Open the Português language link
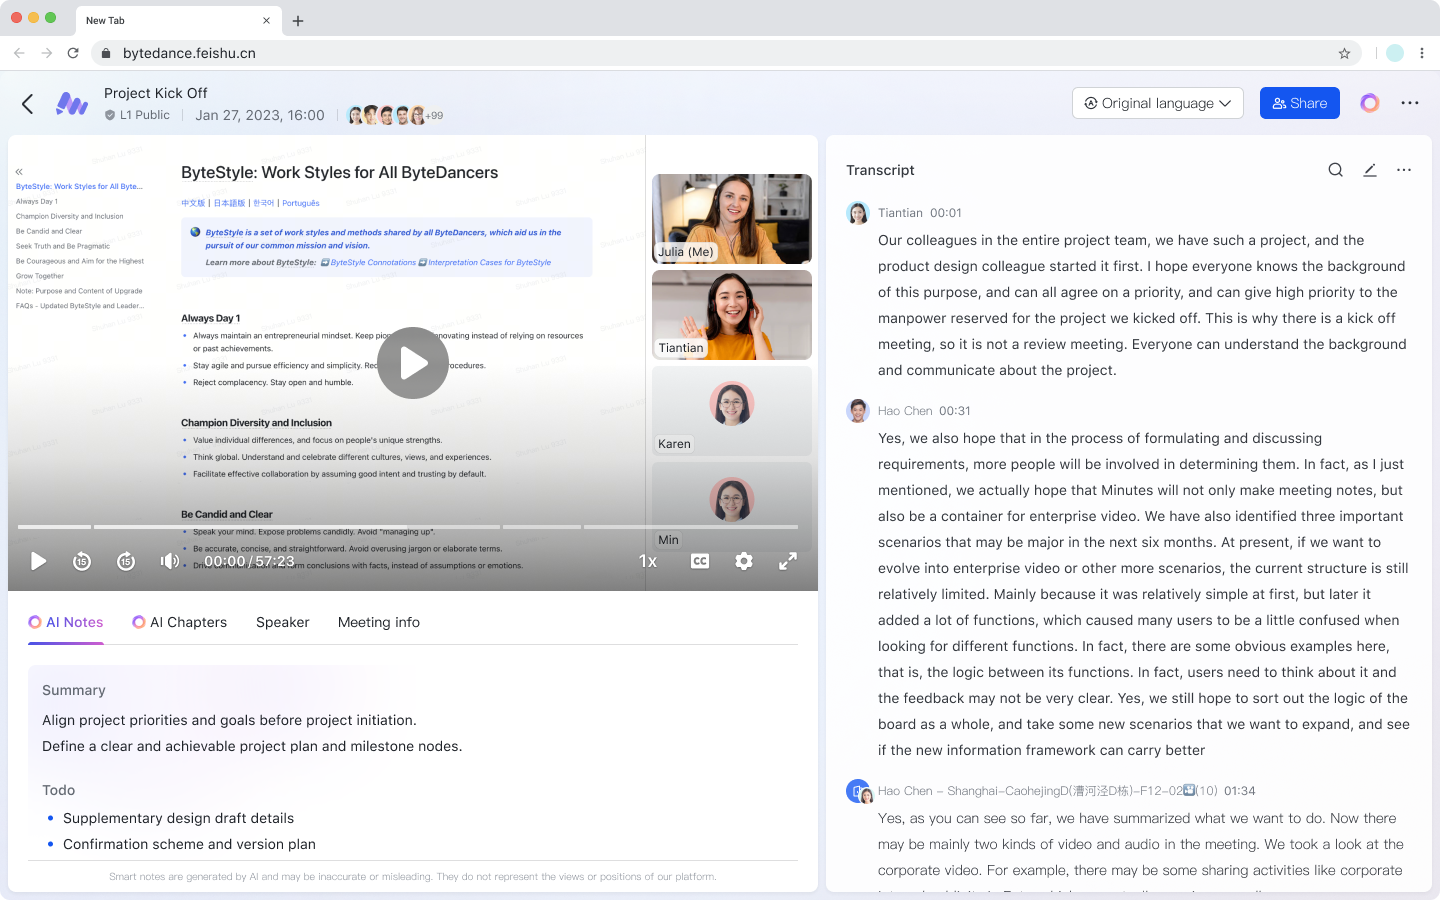Viewport: 1440px width, 900px height. tap(301, 203)
